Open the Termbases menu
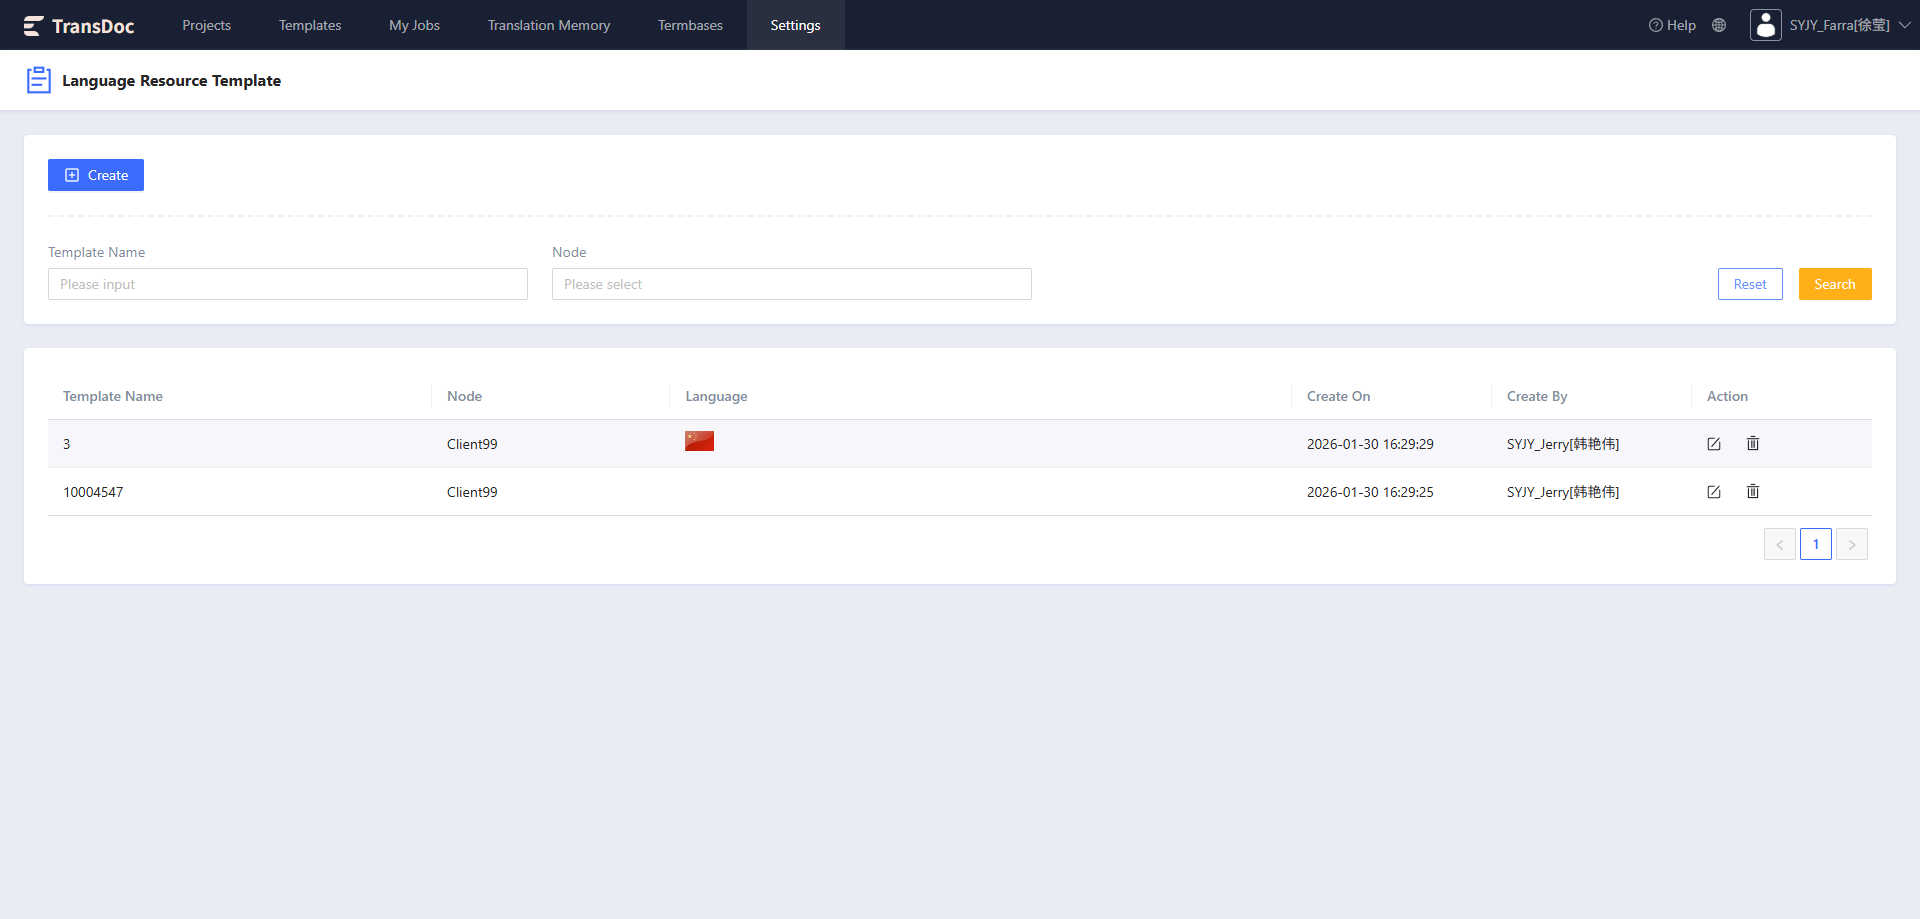1920x919 pixels. (690, 25)
